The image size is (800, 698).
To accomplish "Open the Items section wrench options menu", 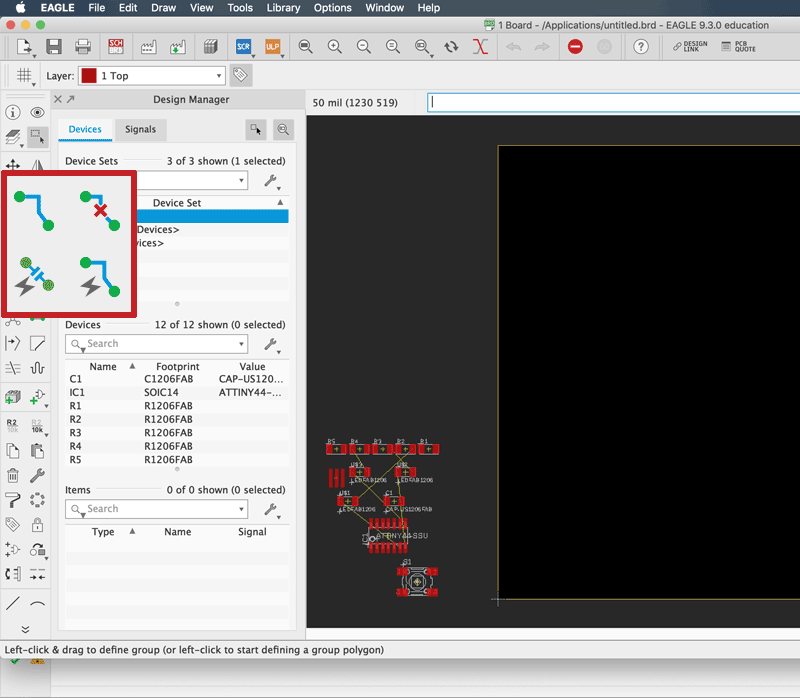I will (271, 509).
